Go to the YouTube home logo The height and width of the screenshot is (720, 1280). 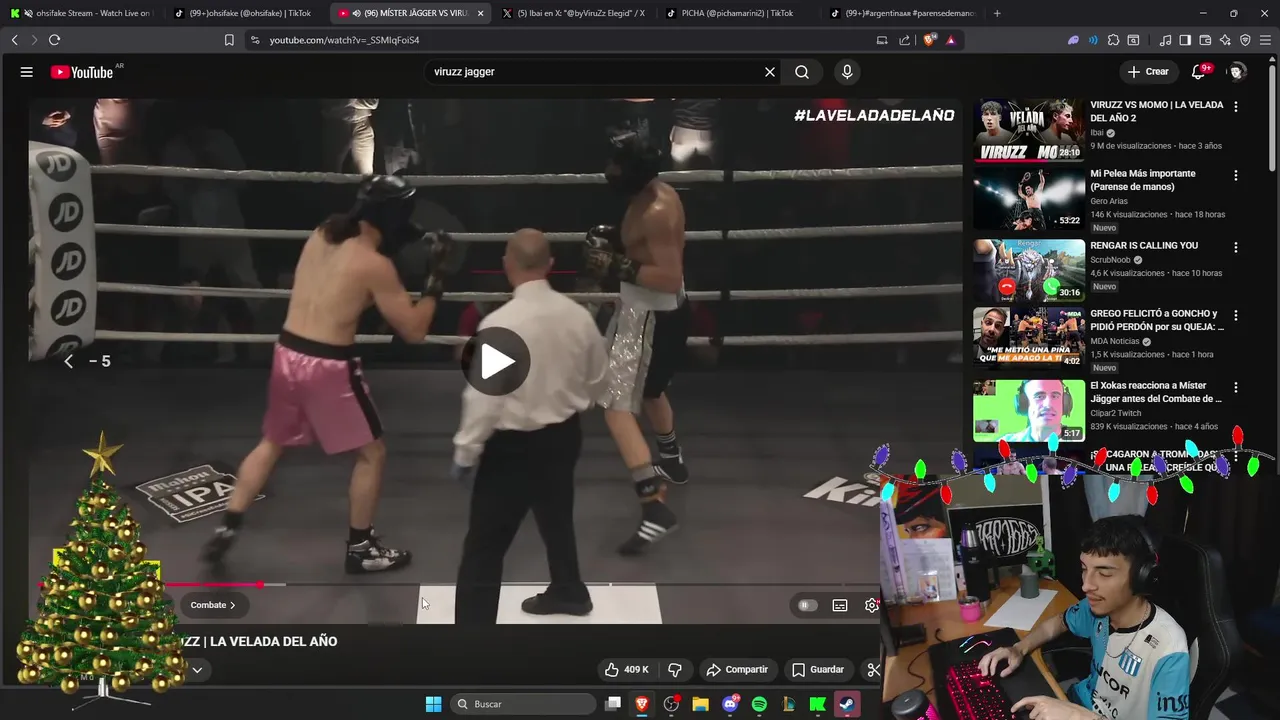(82, 72)
